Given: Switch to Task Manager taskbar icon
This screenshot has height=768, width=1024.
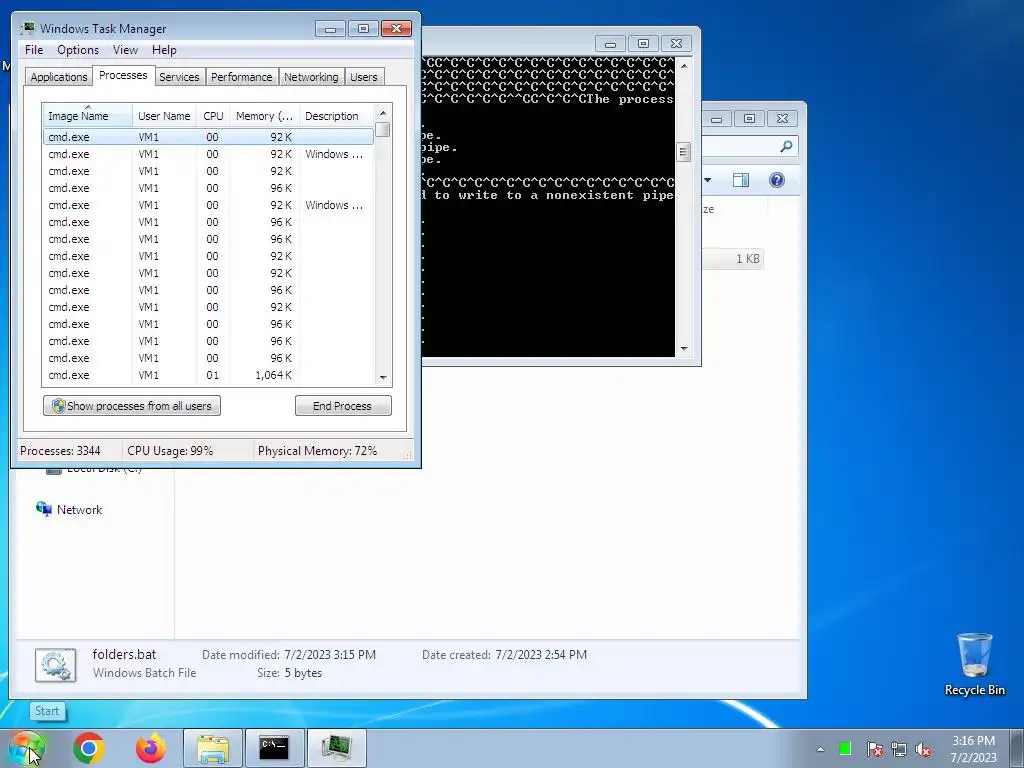Looking at the screenshot, I should click(x=336, y=748).
